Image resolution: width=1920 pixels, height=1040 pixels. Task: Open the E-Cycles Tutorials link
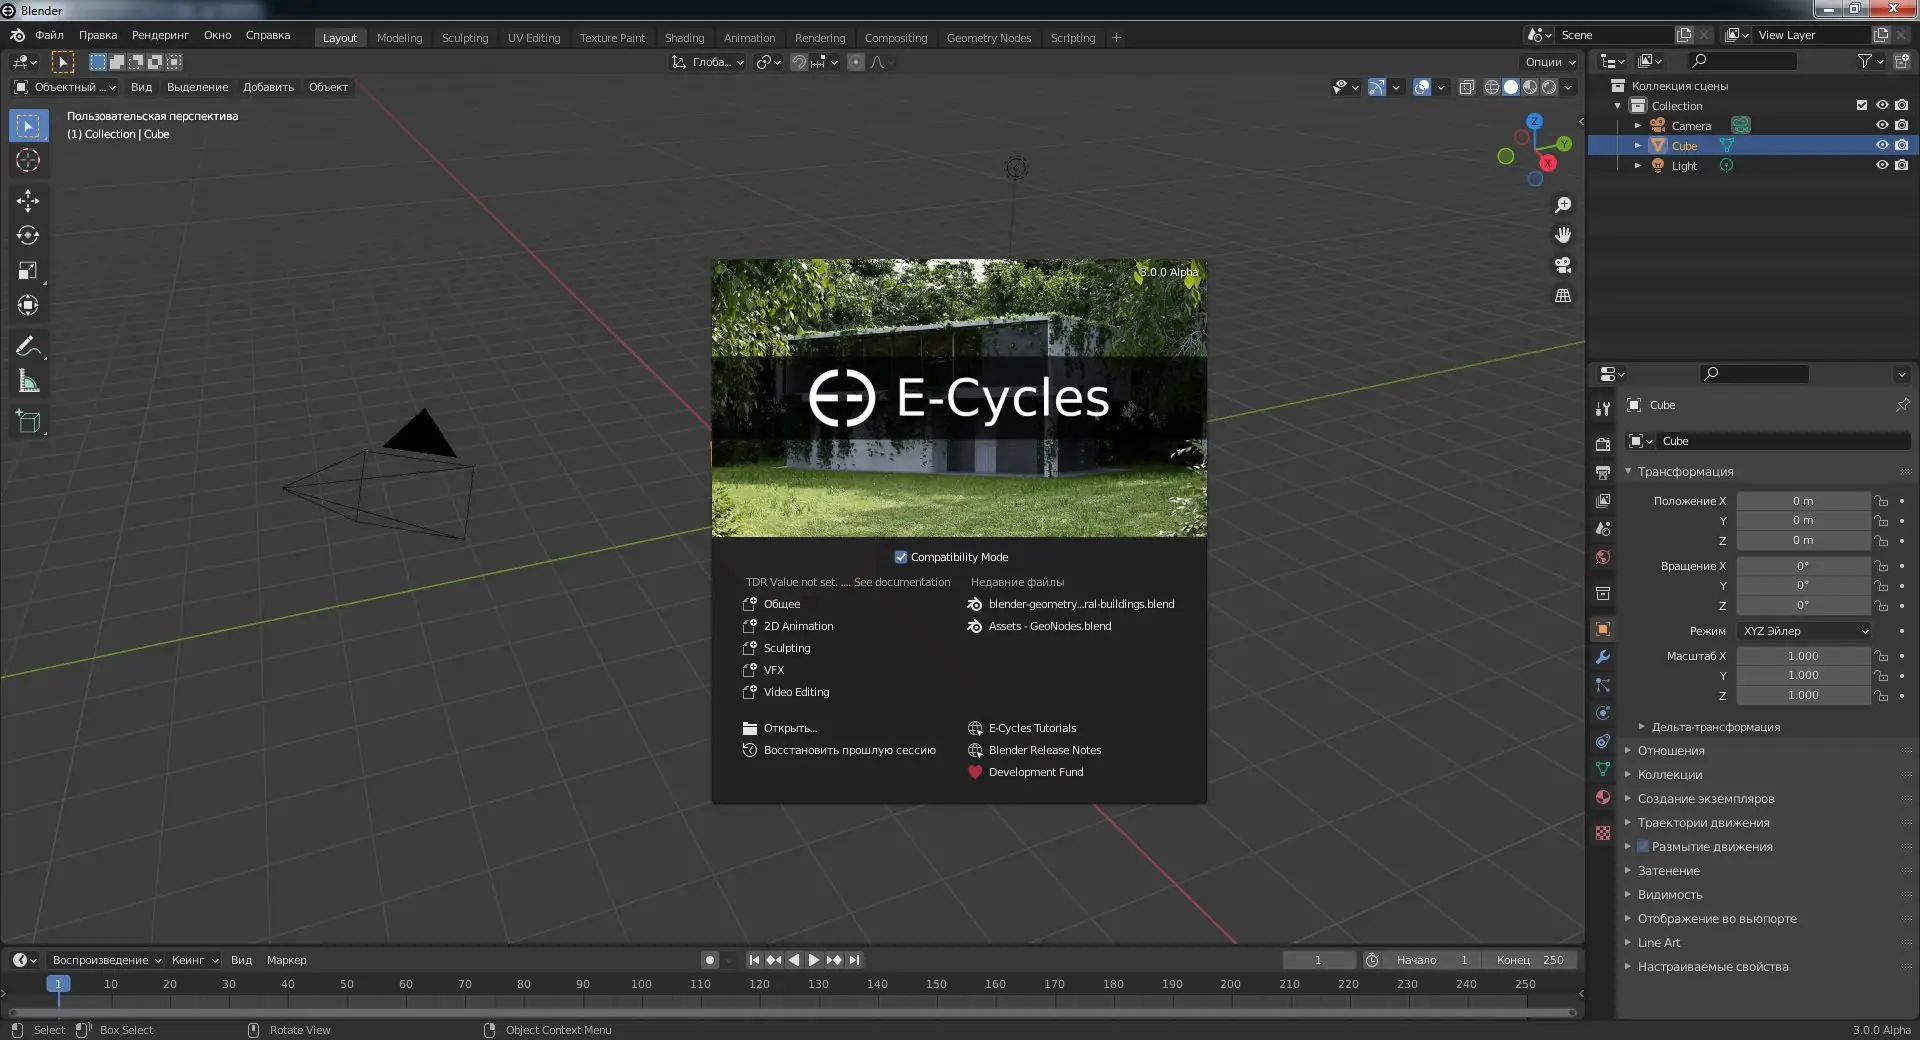point(1032,728)
